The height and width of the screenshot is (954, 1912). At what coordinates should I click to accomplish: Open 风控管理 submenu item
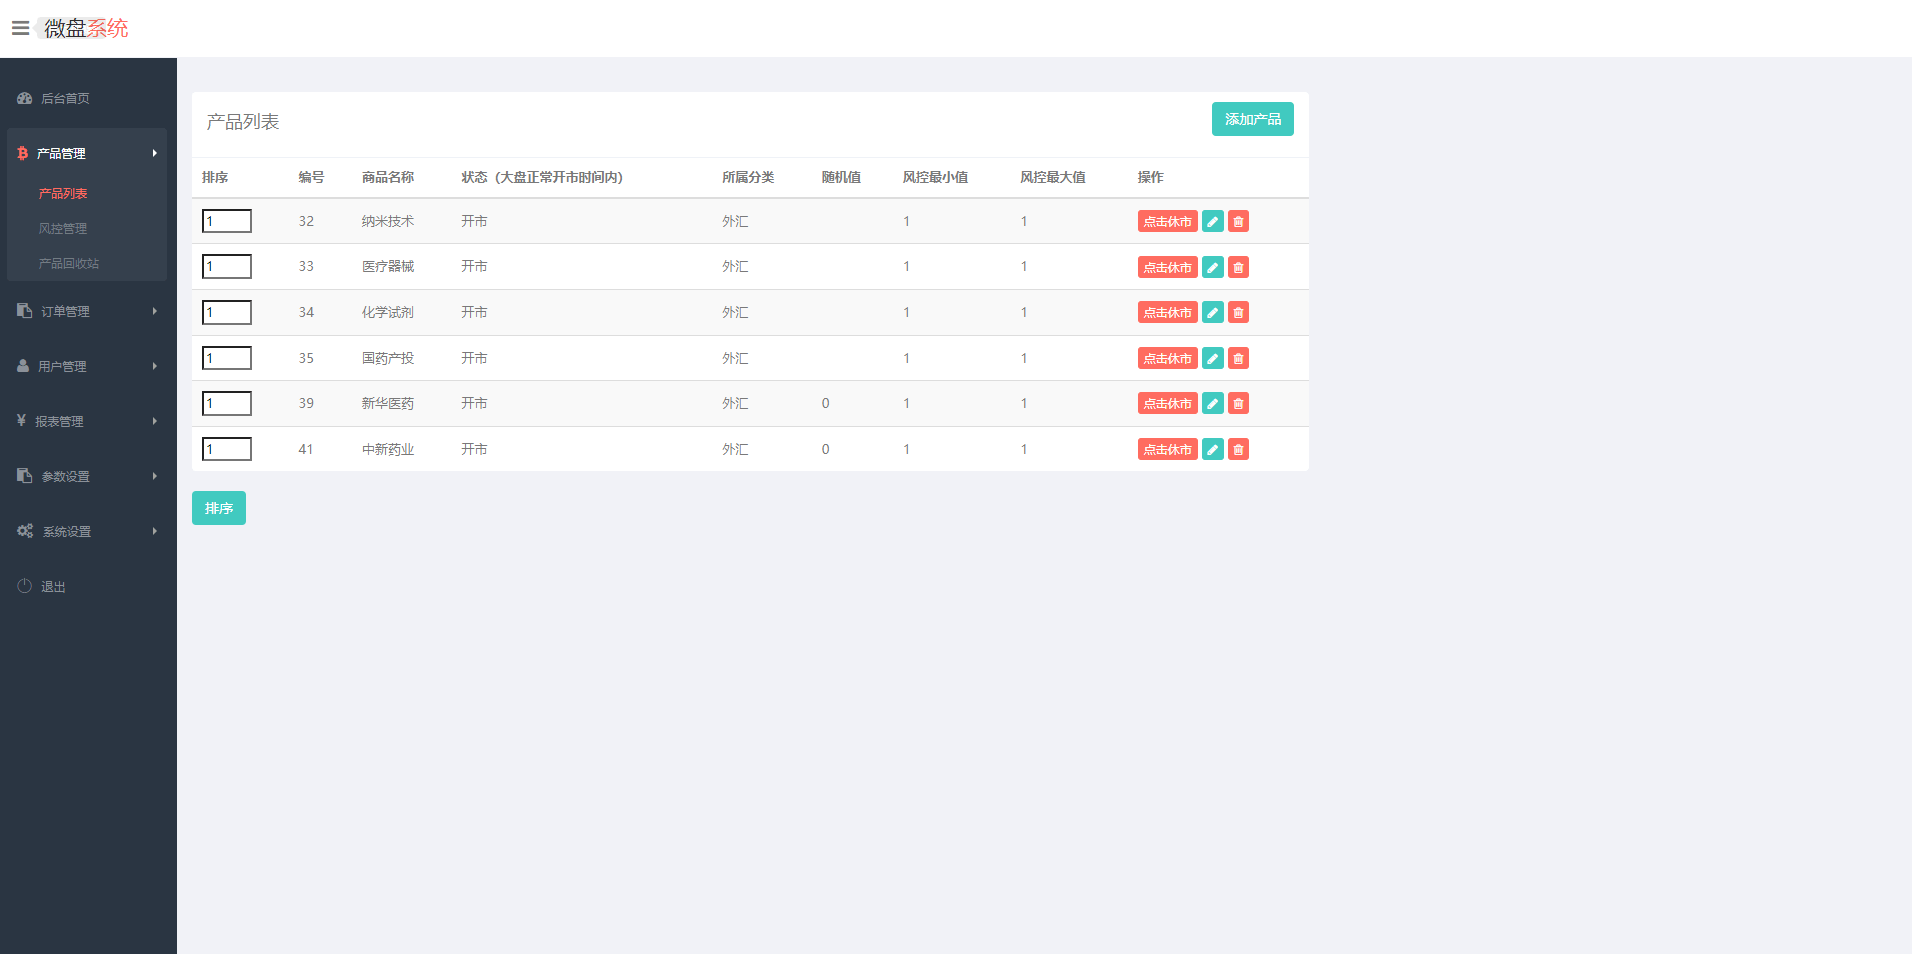click(63, 229)
